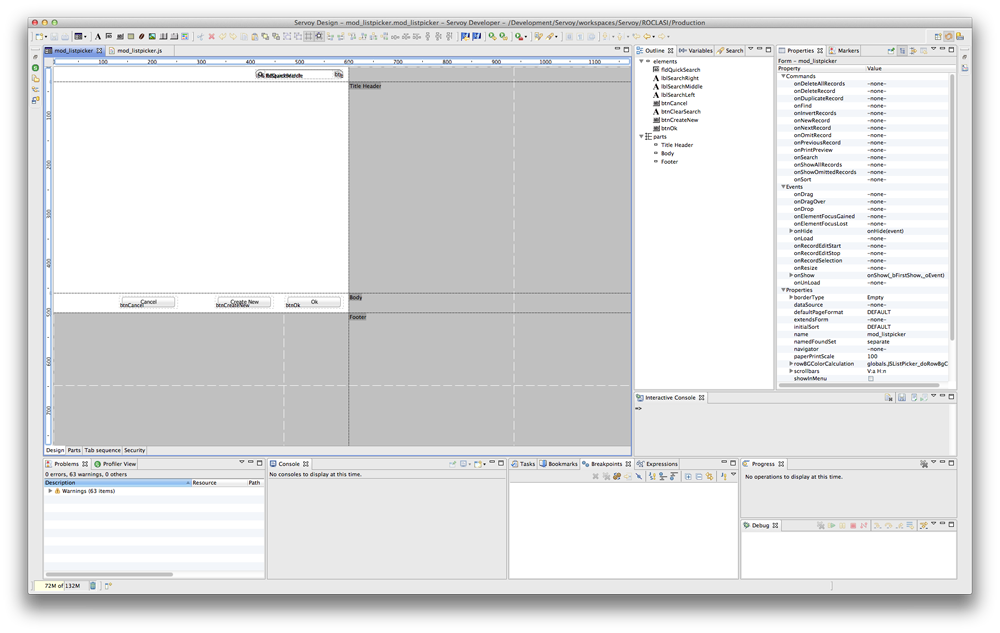
Task: Click the clear icon in Interactive Console toolbar
Action: coord(889,397)
